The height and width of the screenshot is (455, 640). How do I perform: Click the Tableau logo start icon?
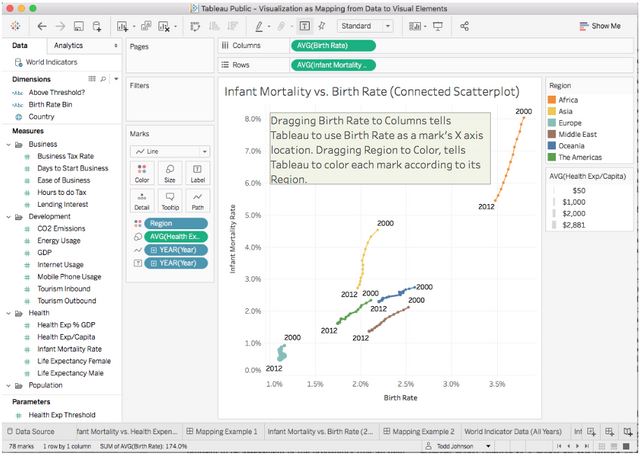click(16, 26)
